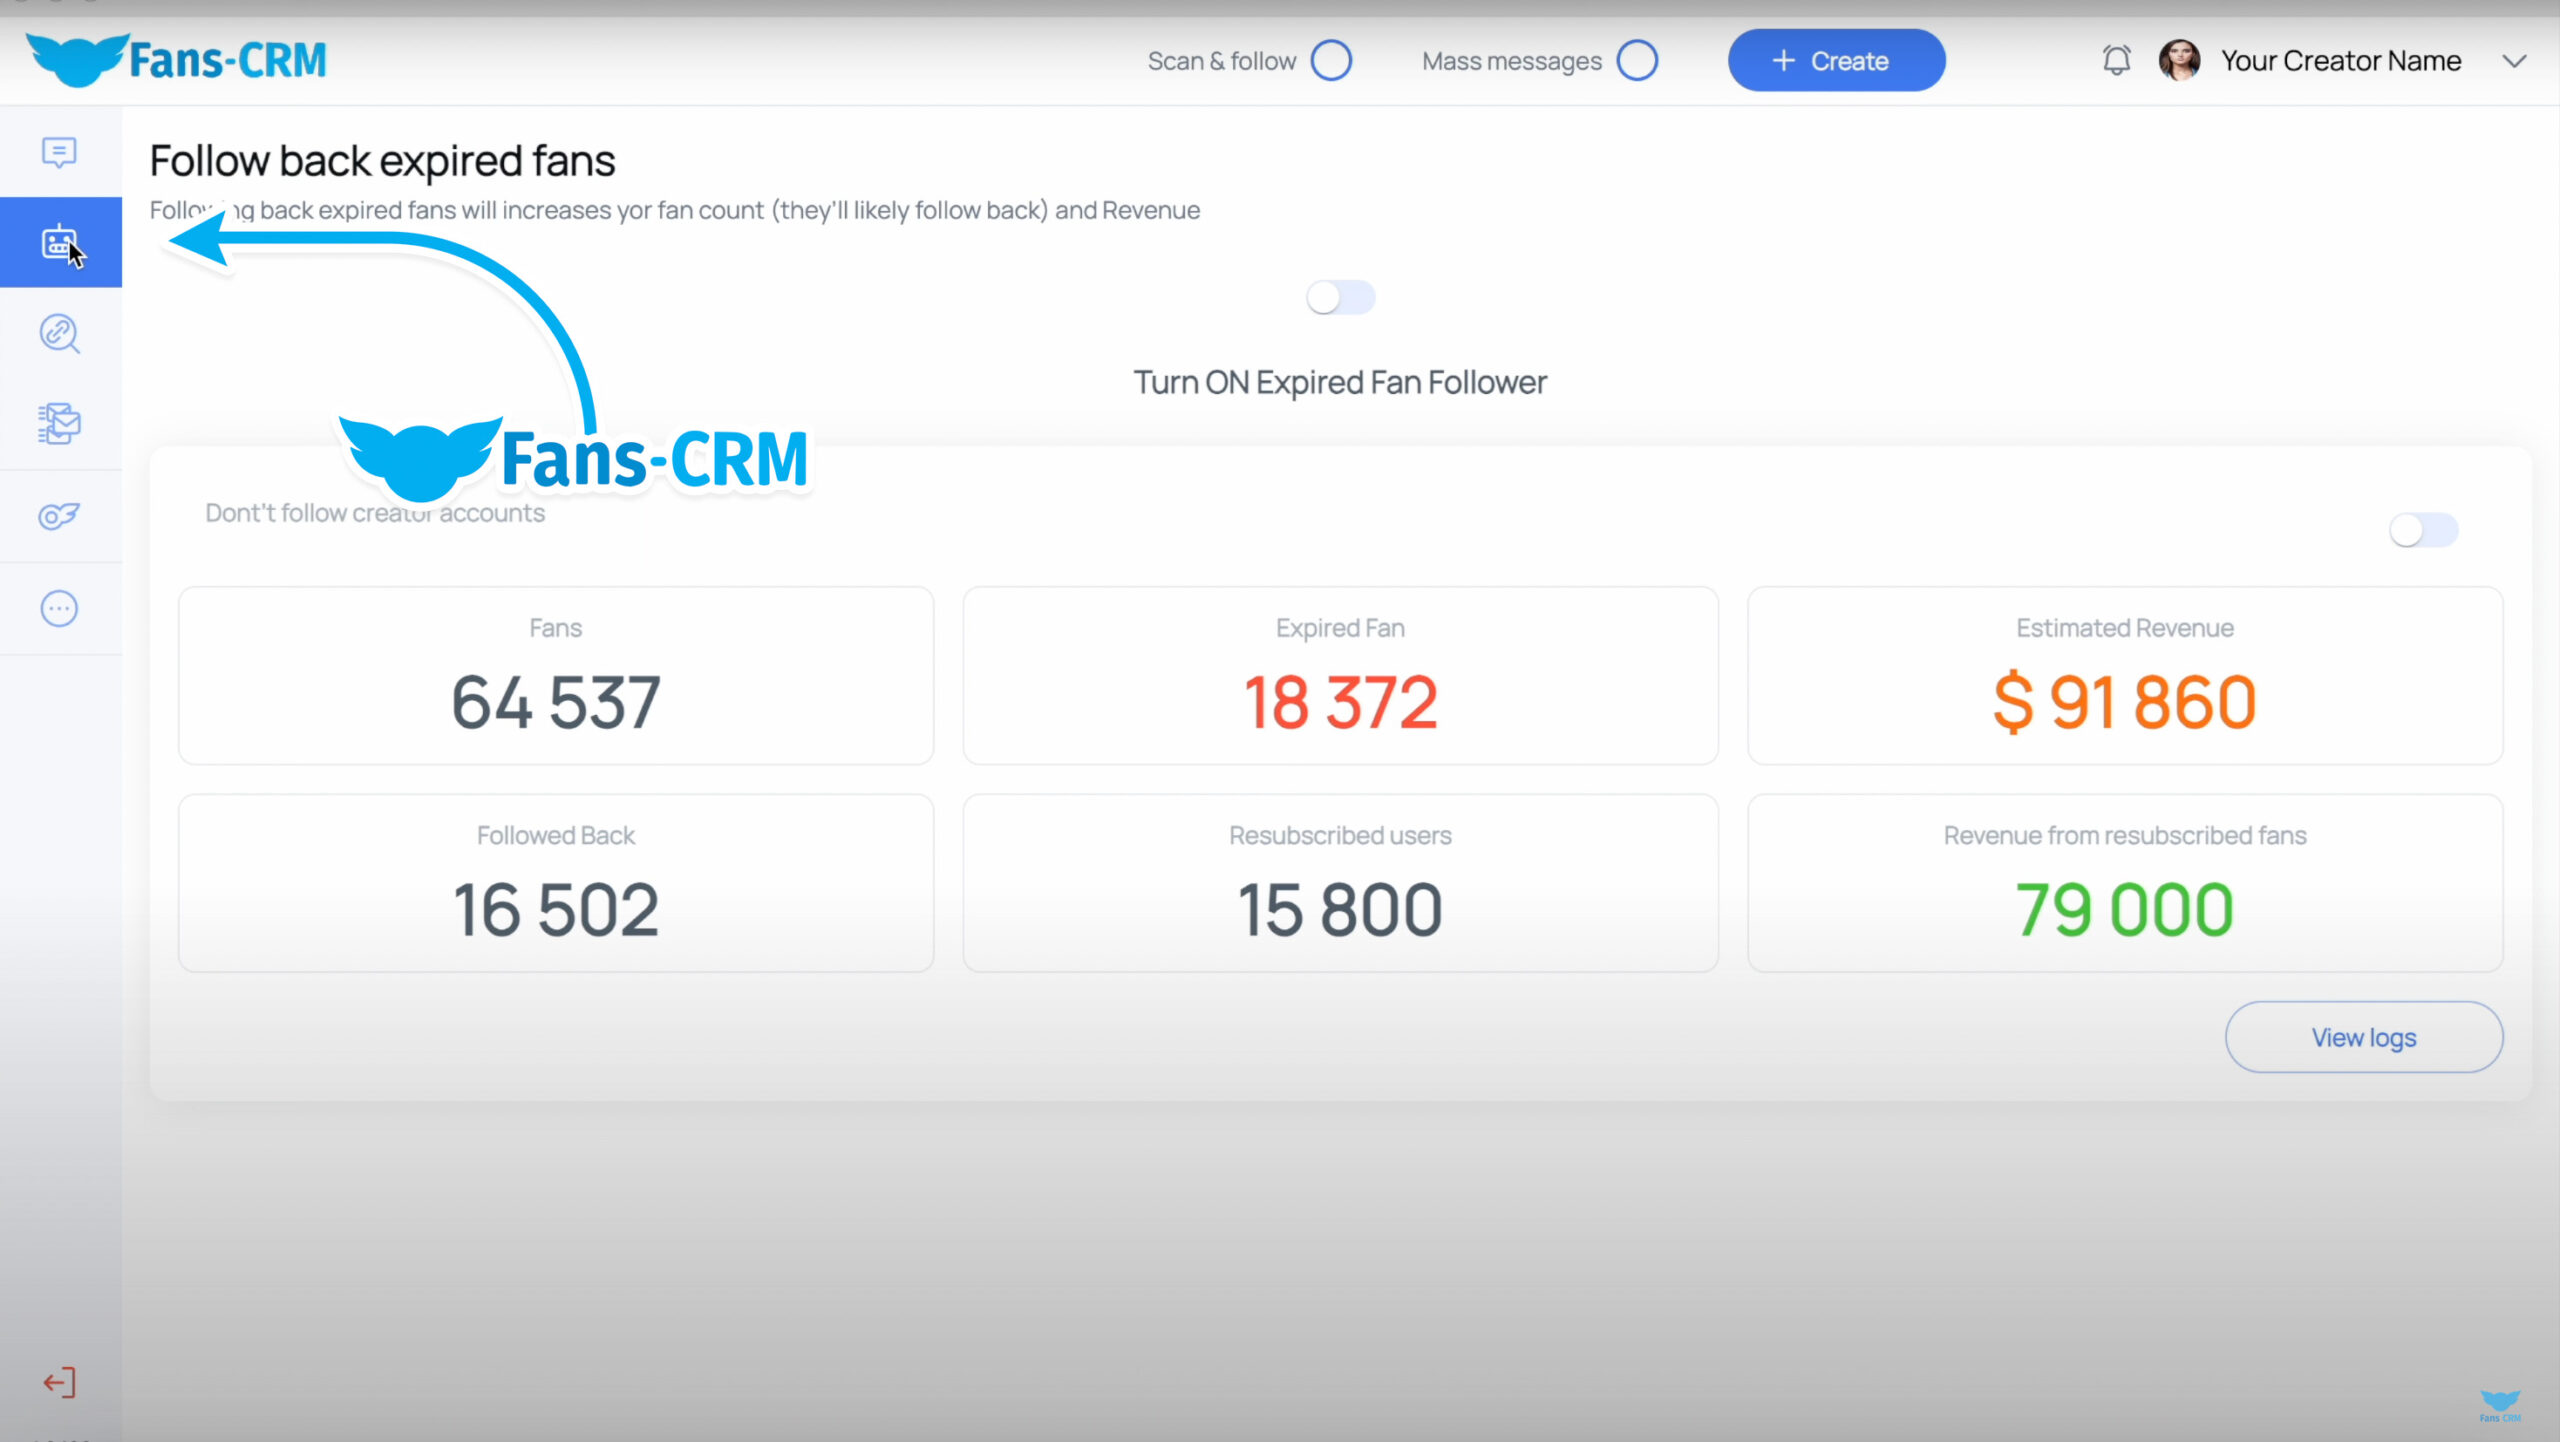Click the Fans count 64 537

[556, 702]
